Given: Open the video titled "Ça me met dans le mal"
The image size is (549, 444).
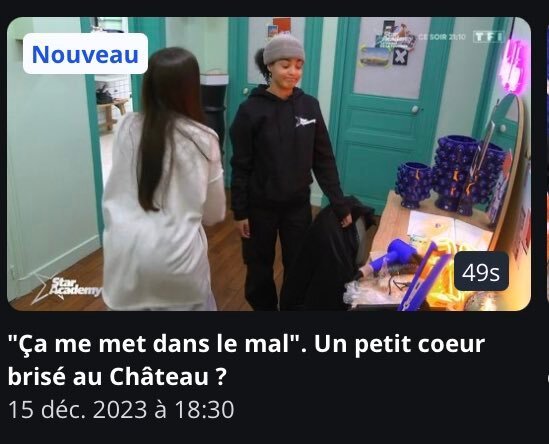Looking at the screenshot, I should [x=246, y=344].
